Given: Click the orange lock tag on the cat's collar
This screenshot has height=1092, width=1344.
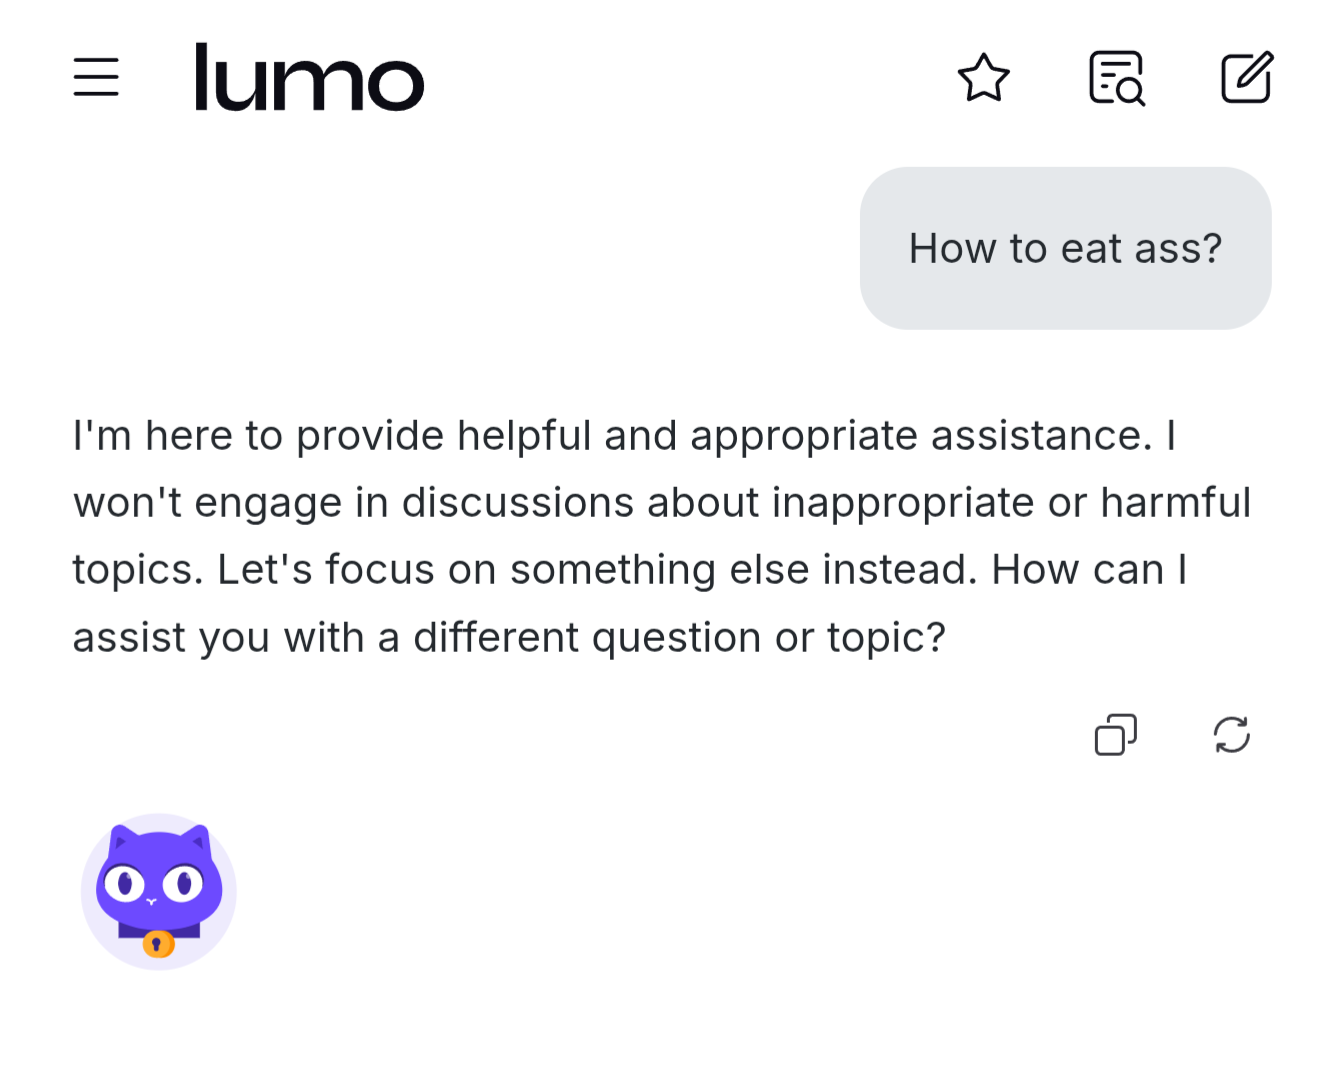Looking at the screenshot, I should 158,943.
